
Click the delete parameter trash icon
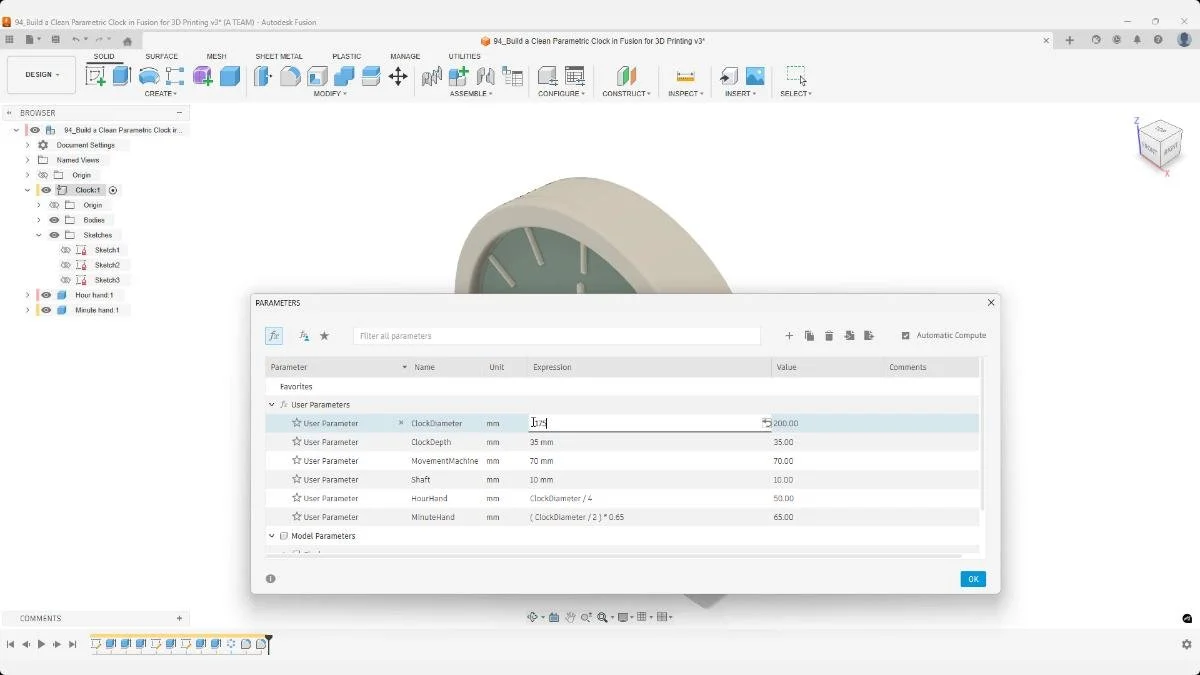(830, 336)
